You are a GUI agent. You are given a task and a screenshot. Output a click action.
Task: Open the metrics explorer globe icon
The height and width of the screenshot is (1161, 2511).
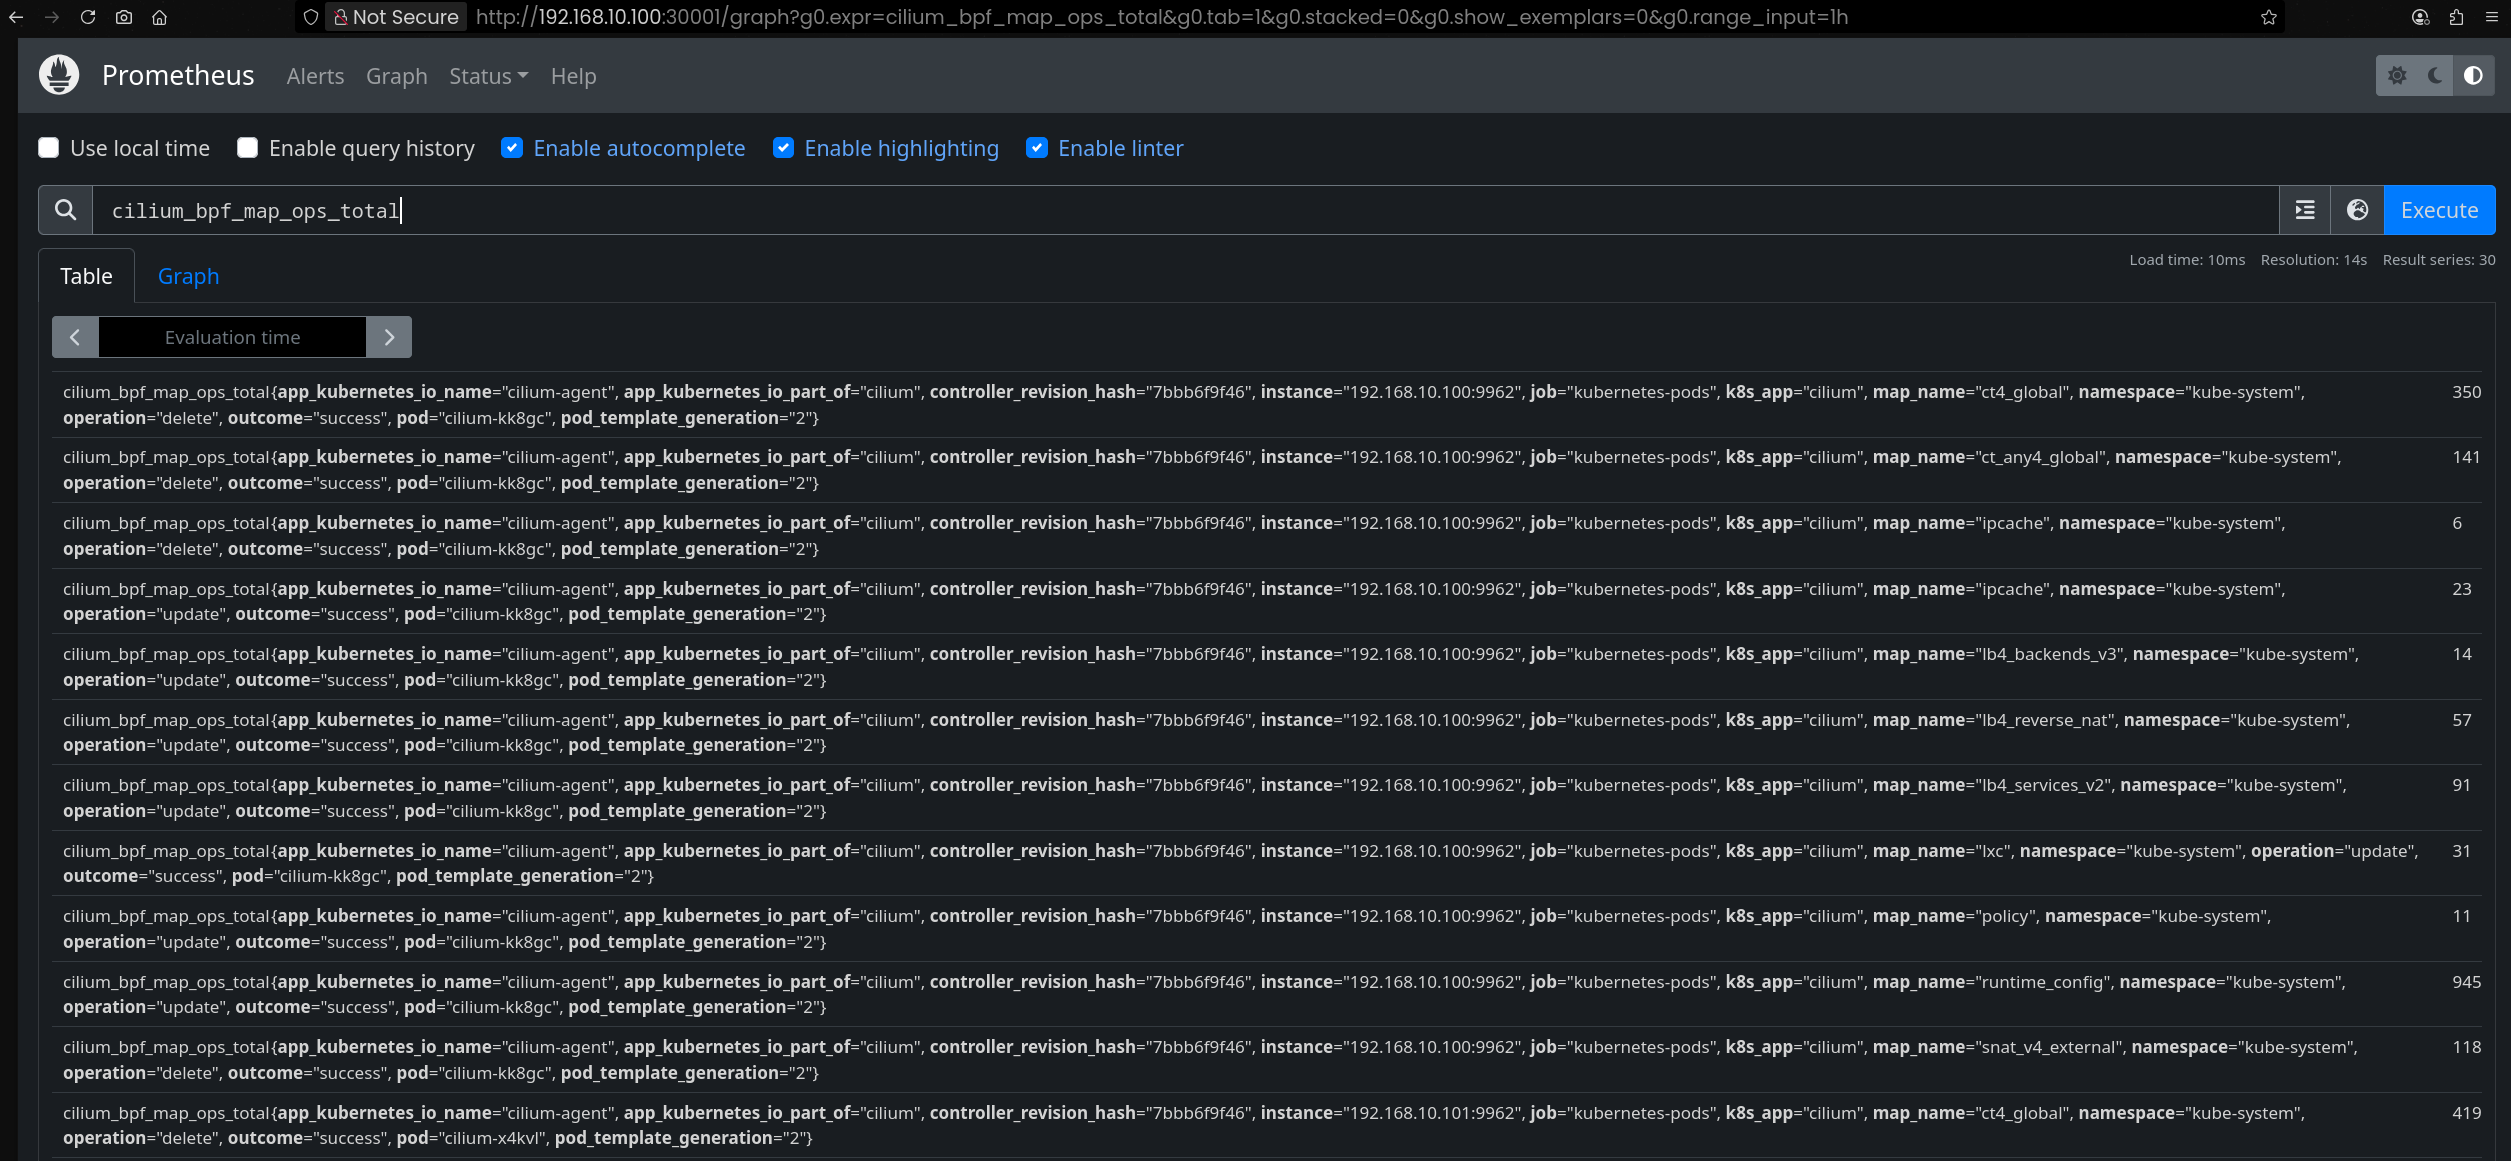click(x=2357, y=210)
